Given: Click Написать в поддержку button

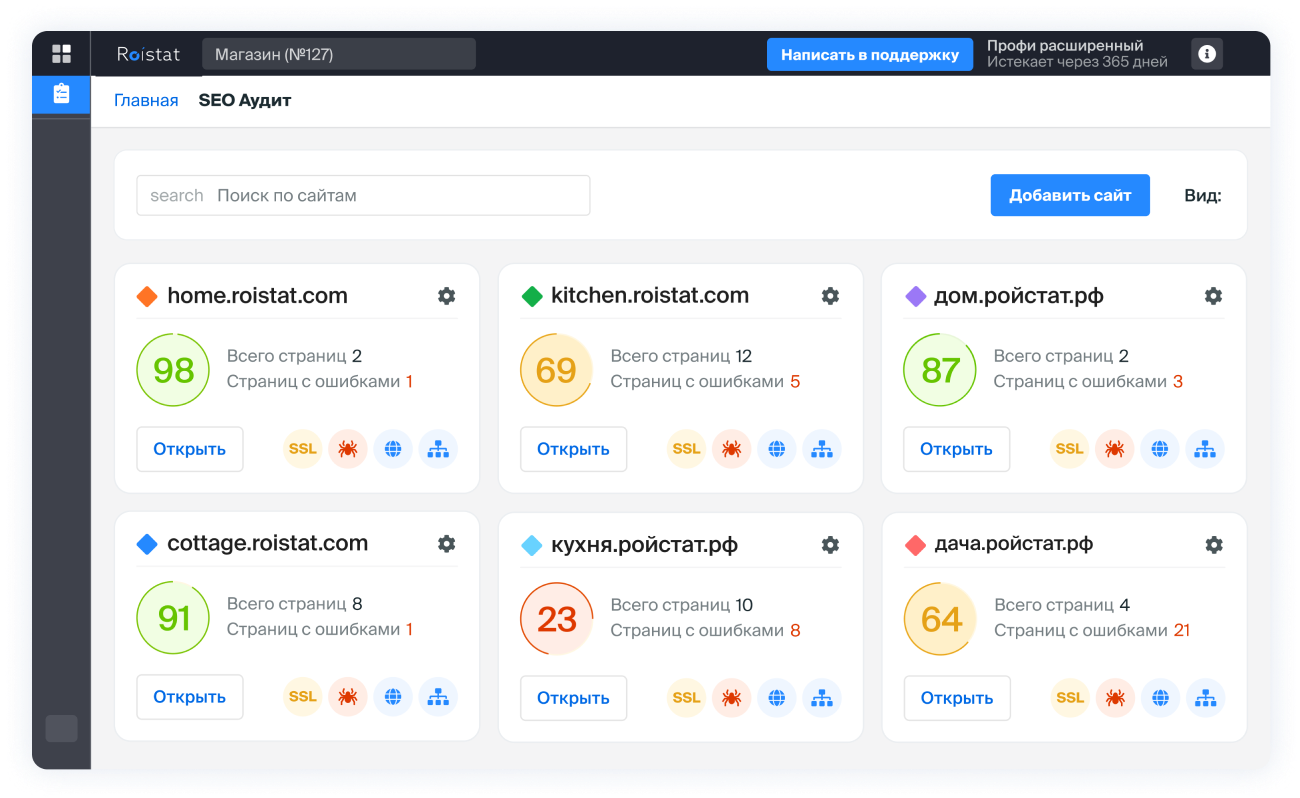Looking at the screenshot, I should tap(870, 55).
